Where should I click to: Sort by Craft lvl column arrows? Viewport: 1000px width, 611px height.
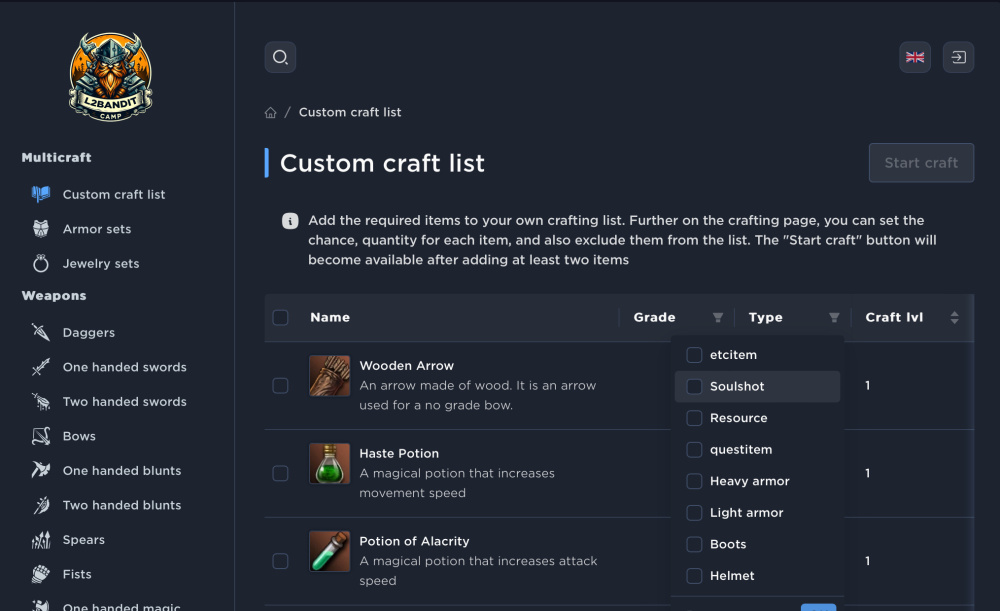(954, 318)
